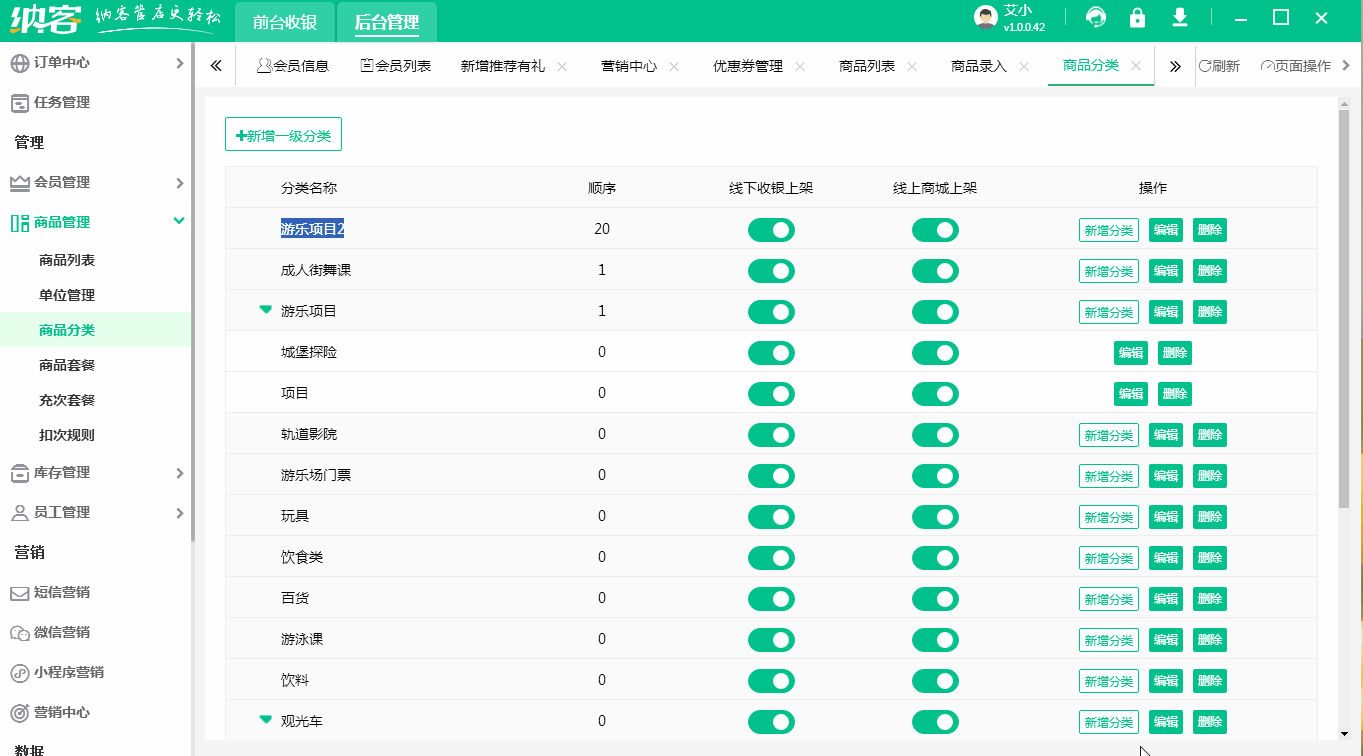1363x756 pixels.
Task: Collapse the 观光车 category row
Action: pyautogui.click(x=265, y=720)
